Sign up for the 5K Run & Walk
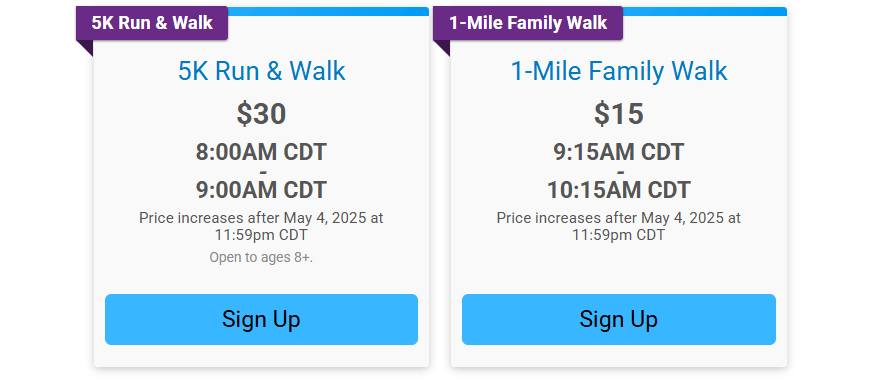Viewport: 875px width, 383px height. pyautogui.click(x=261, y=319)
